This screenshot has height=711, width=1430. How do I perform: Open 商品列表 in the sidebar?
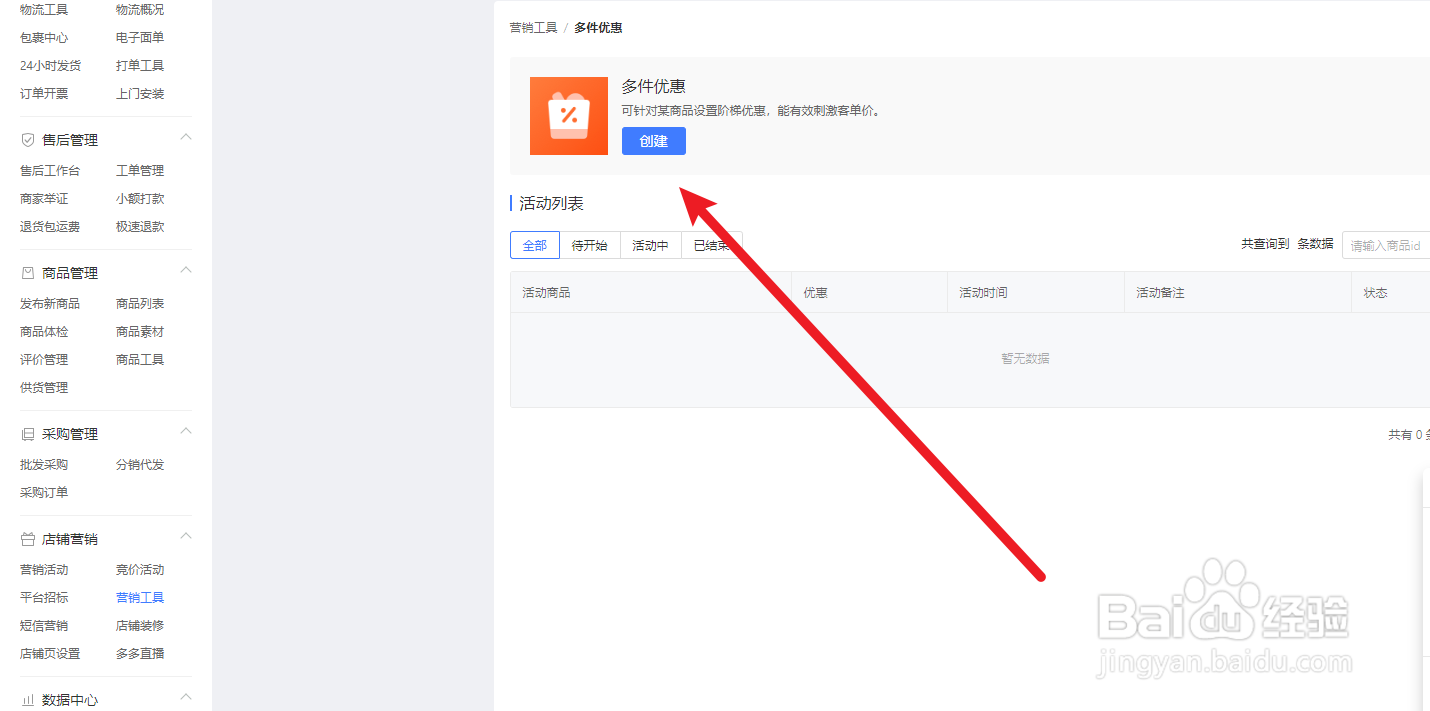coord(140,302)
